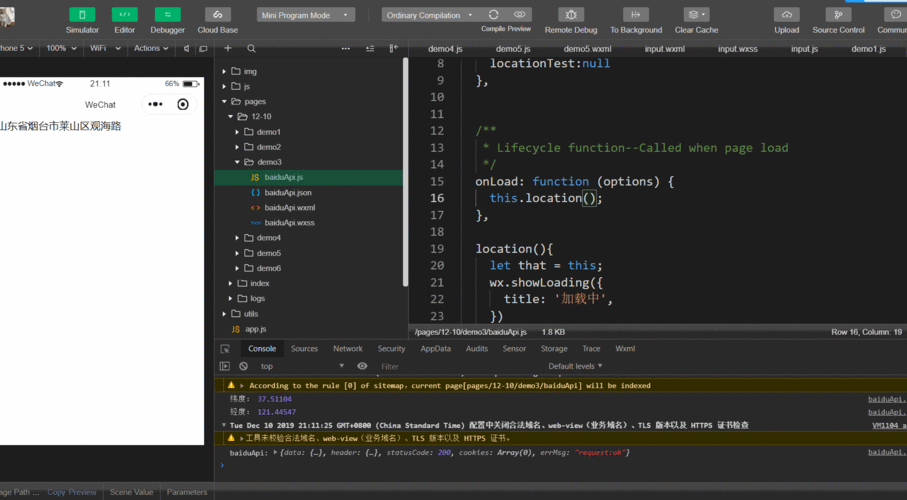The height and width of the screenshot is (500, 907).
Task: Open app.js file
Action: [x=255, y=329]
